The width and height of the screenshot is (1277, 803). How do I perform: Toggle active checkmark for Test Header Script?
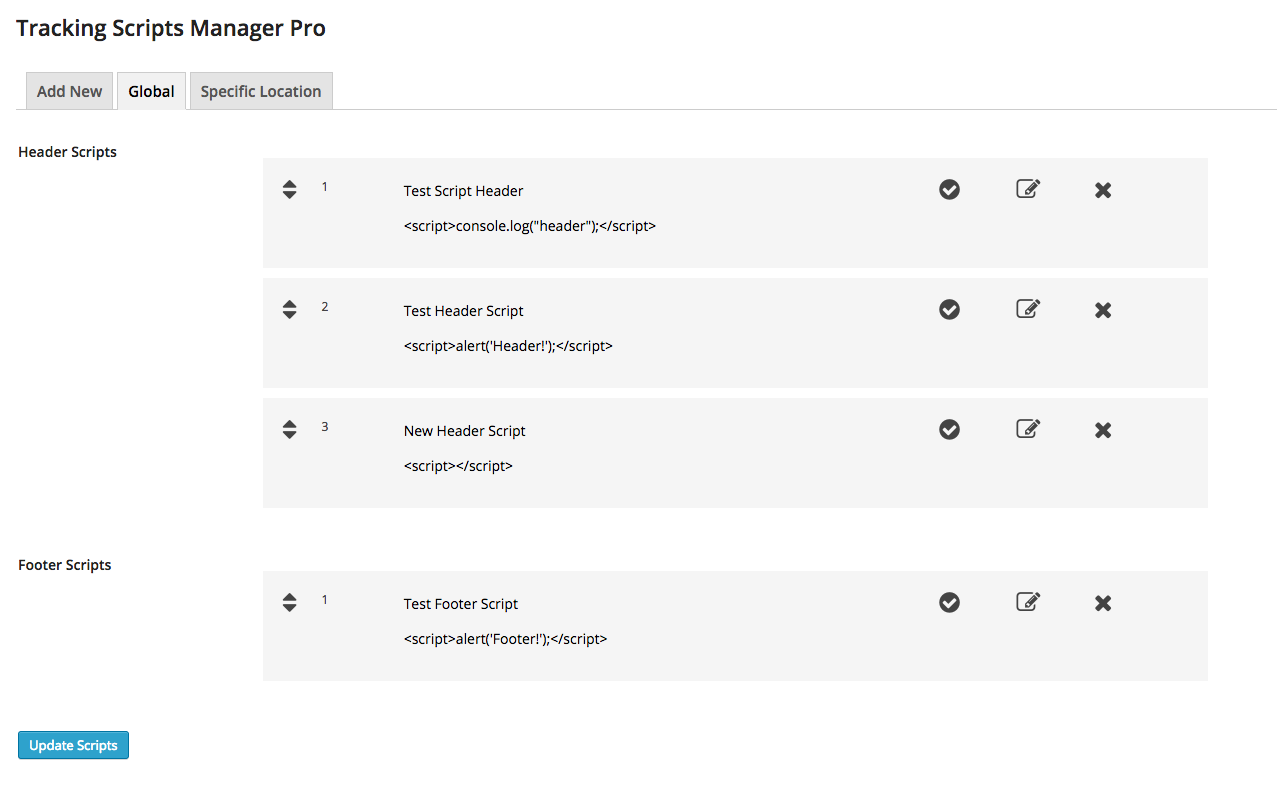[950, 309]
